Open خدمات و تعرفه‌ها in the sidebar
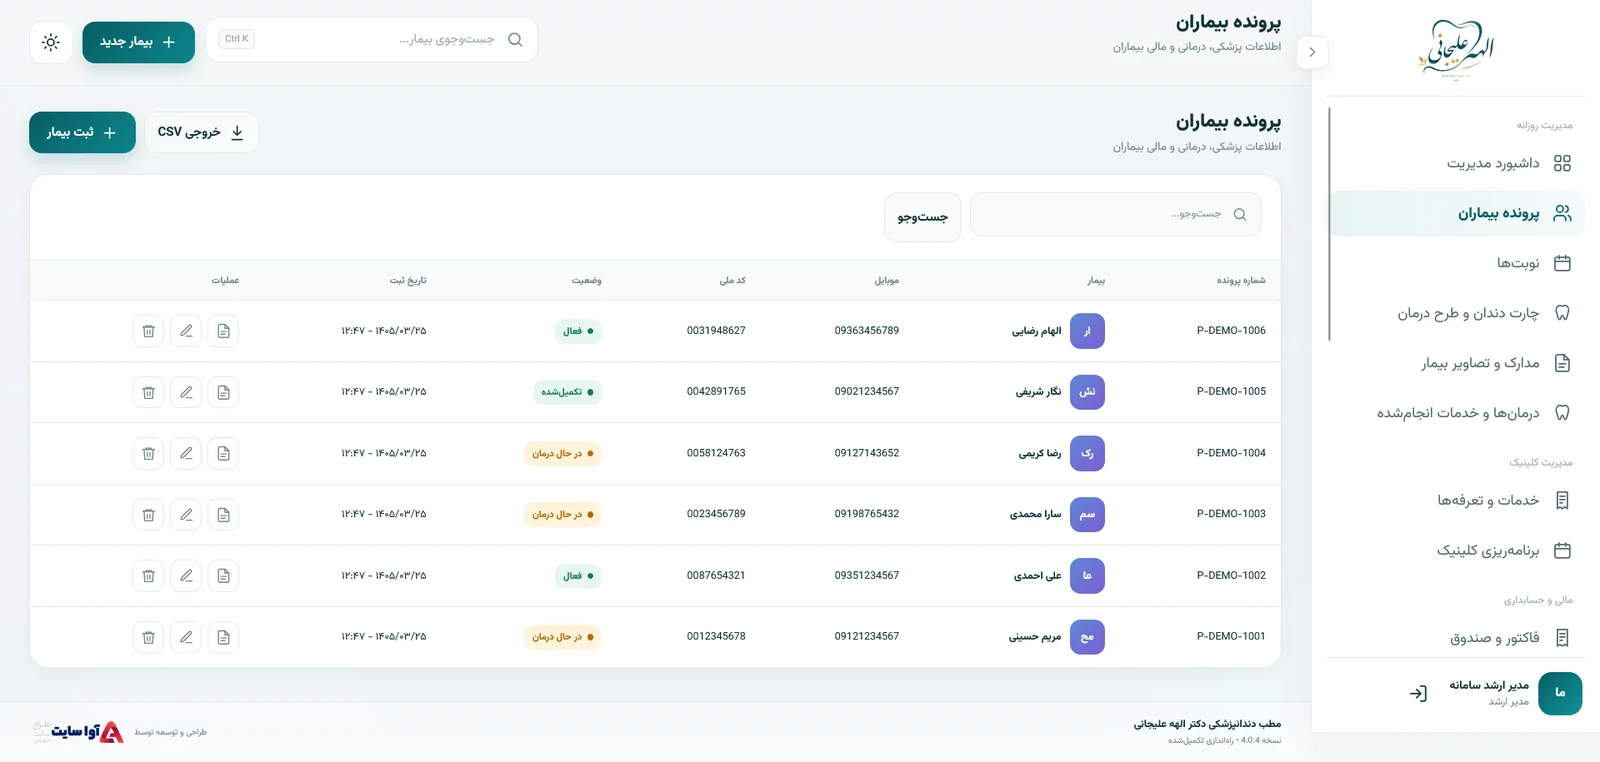Viewport: 1600px width, 762px height. coord(1457,500)
